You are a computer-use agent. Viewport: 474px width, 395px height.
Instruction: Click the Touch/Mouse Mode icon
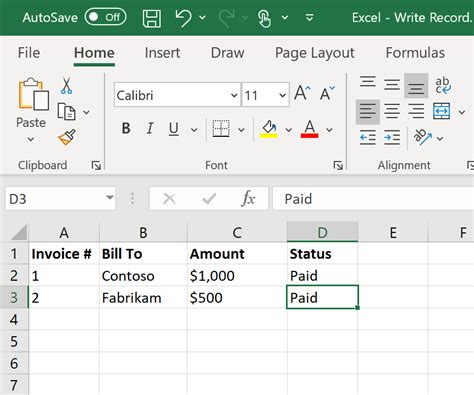[265, 18]
